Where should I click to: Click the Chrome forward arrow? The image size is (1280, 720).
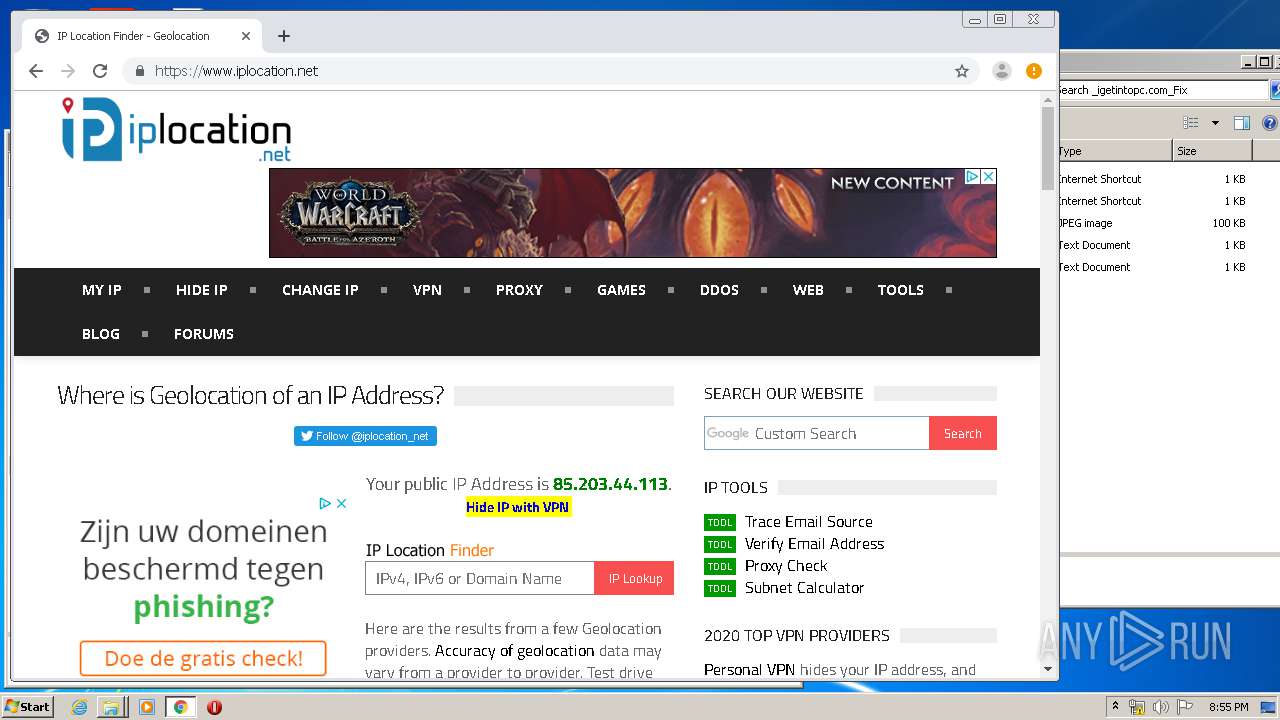click(x=68, y=71)
